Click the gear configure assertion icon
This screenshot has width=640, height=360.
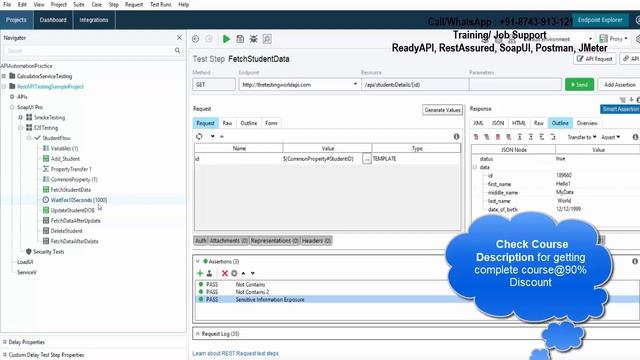click(x=234, y=273)
